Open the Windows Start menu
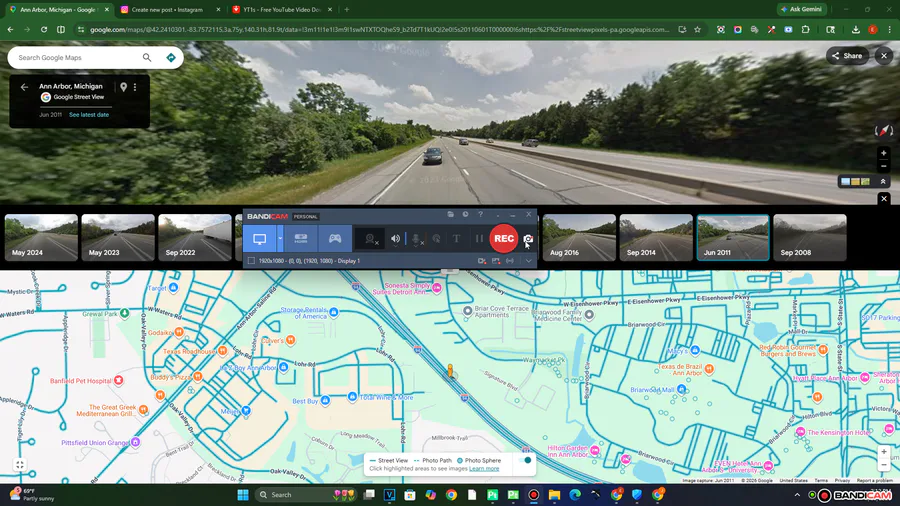 click(243, 495)
